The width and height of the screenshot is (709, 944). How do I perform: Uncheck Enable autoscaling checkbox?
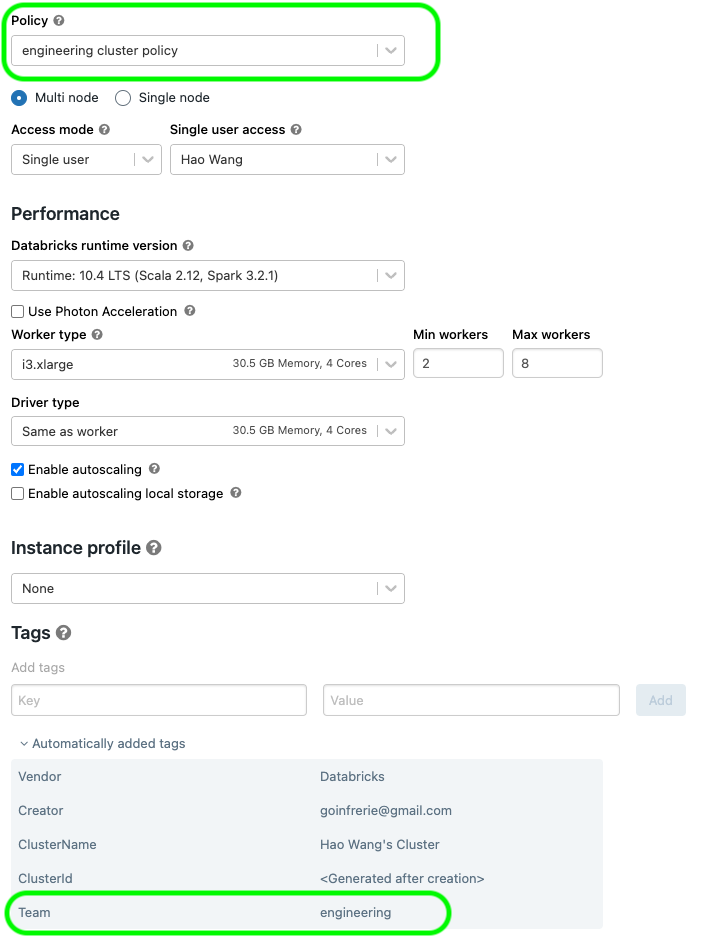click(17, 469)
